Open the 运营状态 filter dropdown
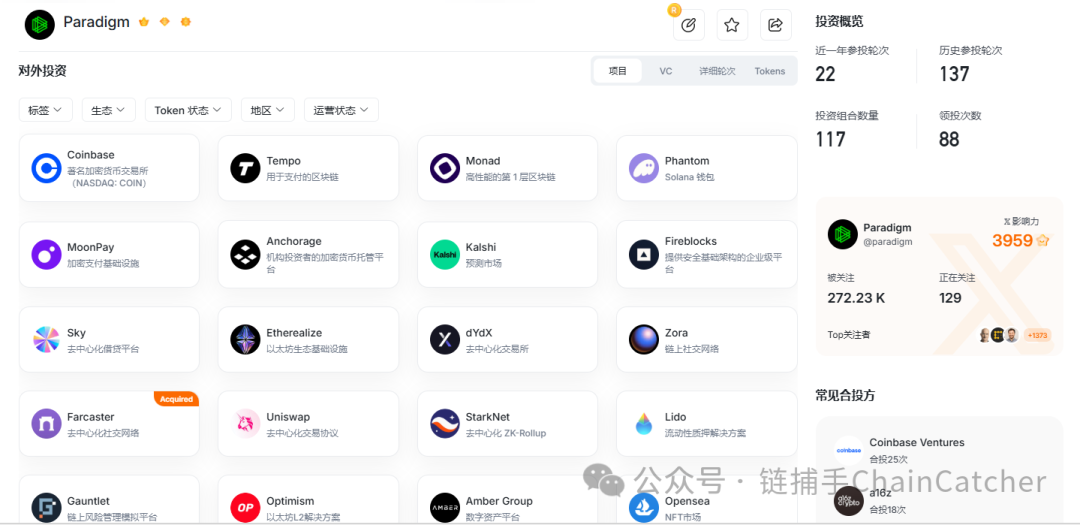Screen dimensions: 1080x525 (342, 110)
